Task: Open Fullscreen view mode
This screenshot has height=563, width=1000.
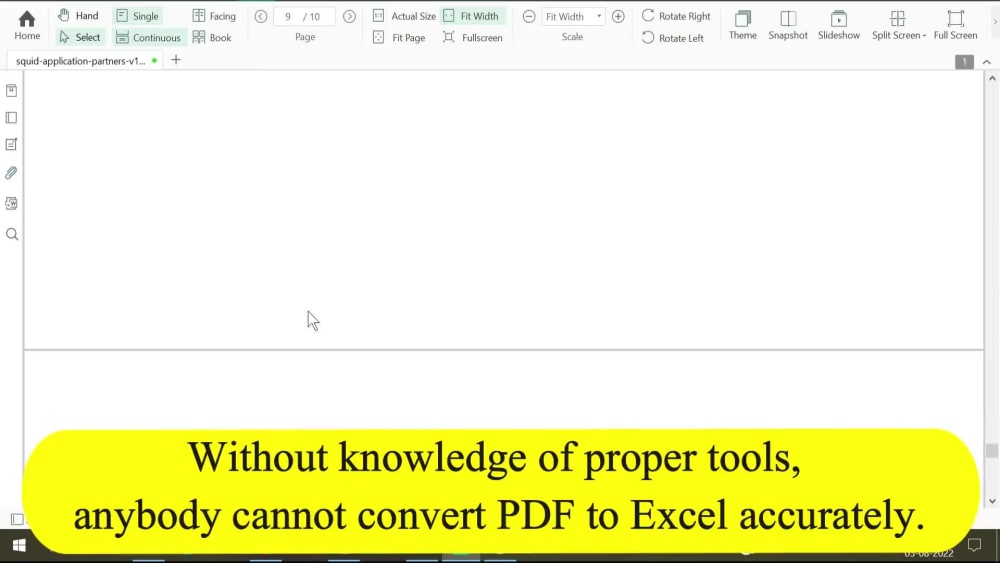Action: (473, 38)
